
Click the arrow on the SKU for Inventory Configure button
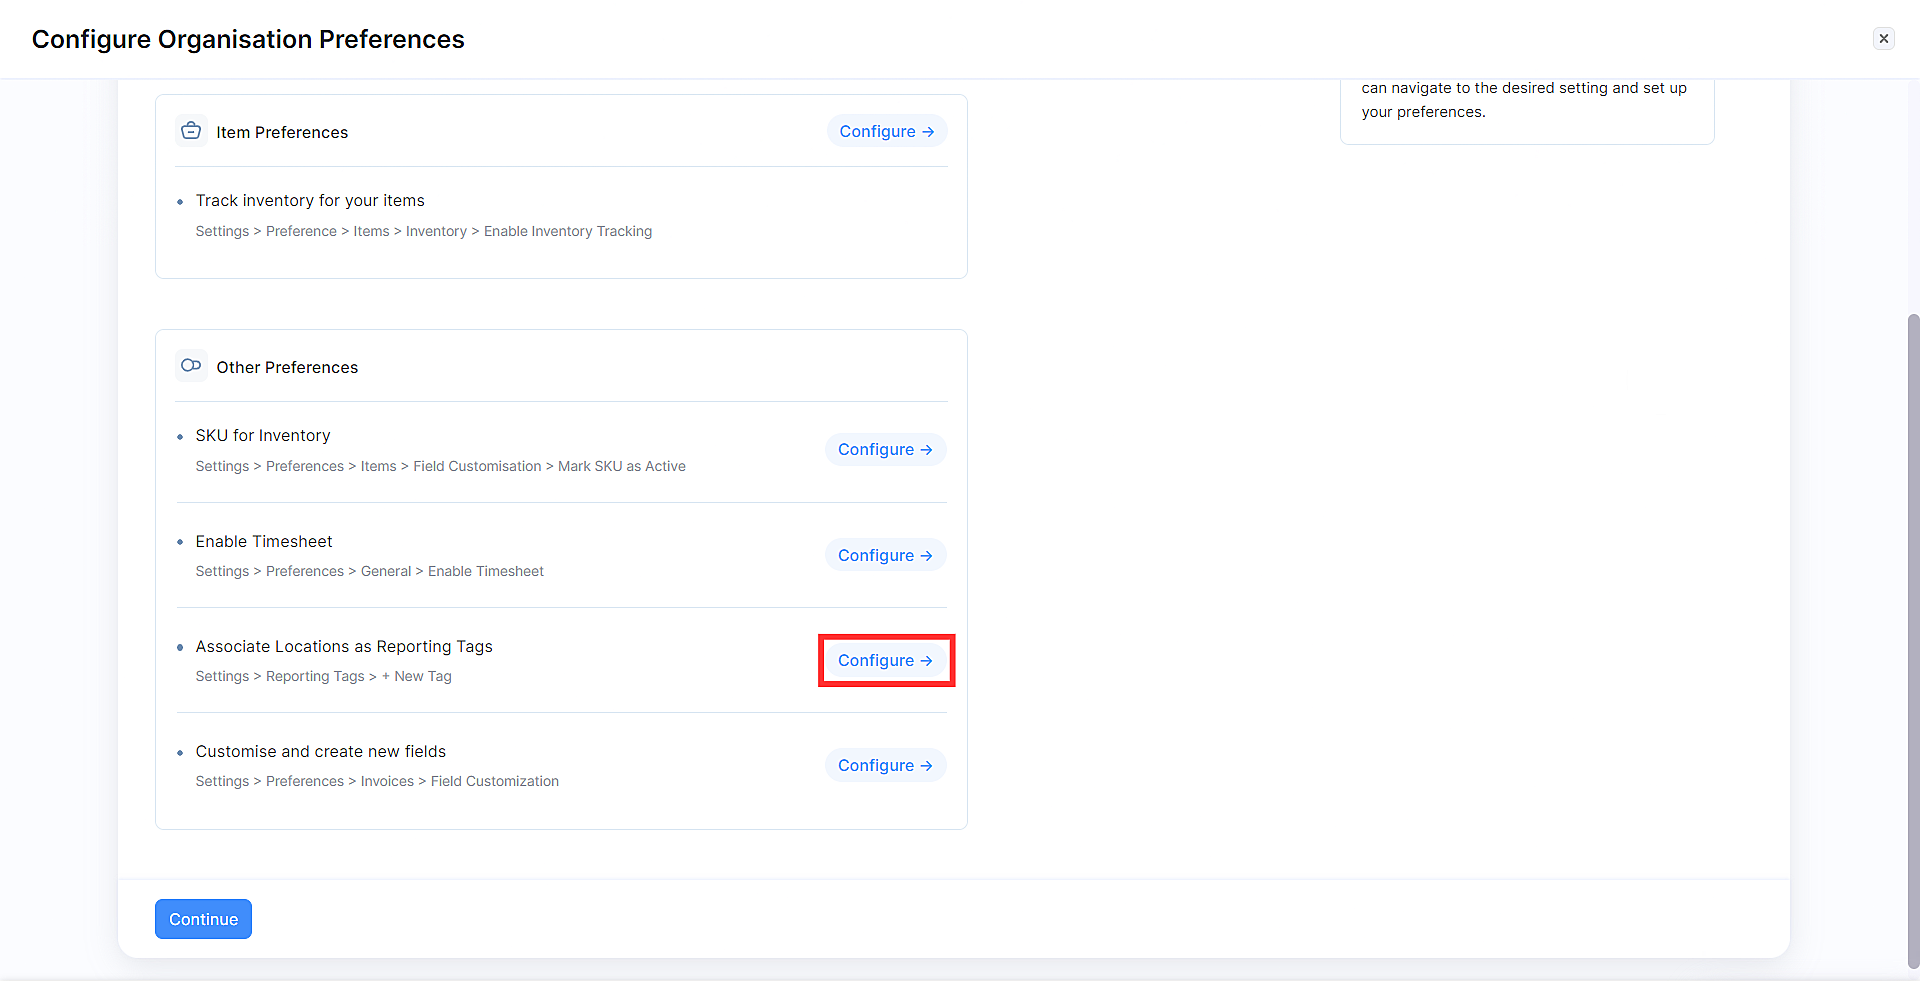927,449
